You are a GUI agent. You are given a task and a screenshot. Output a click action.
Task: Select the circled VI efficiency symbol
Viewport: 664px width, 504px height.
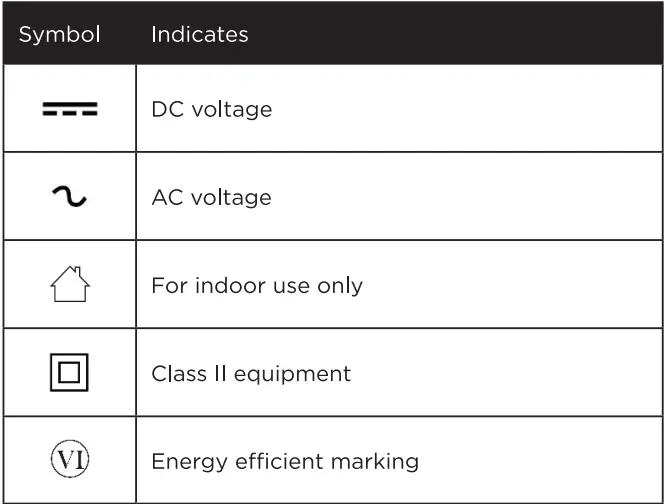pyautogui.click(x=69, y=461)
